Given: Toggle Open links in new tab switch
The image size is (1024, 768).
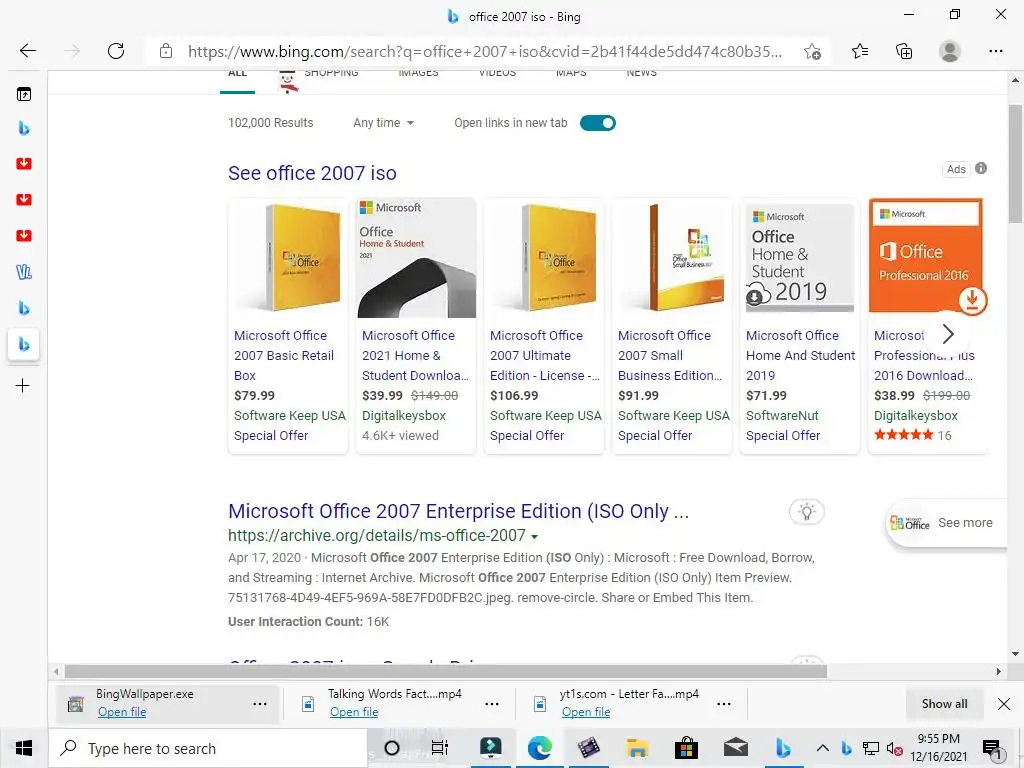Looking at the screenshot, I should coord(598,123).
